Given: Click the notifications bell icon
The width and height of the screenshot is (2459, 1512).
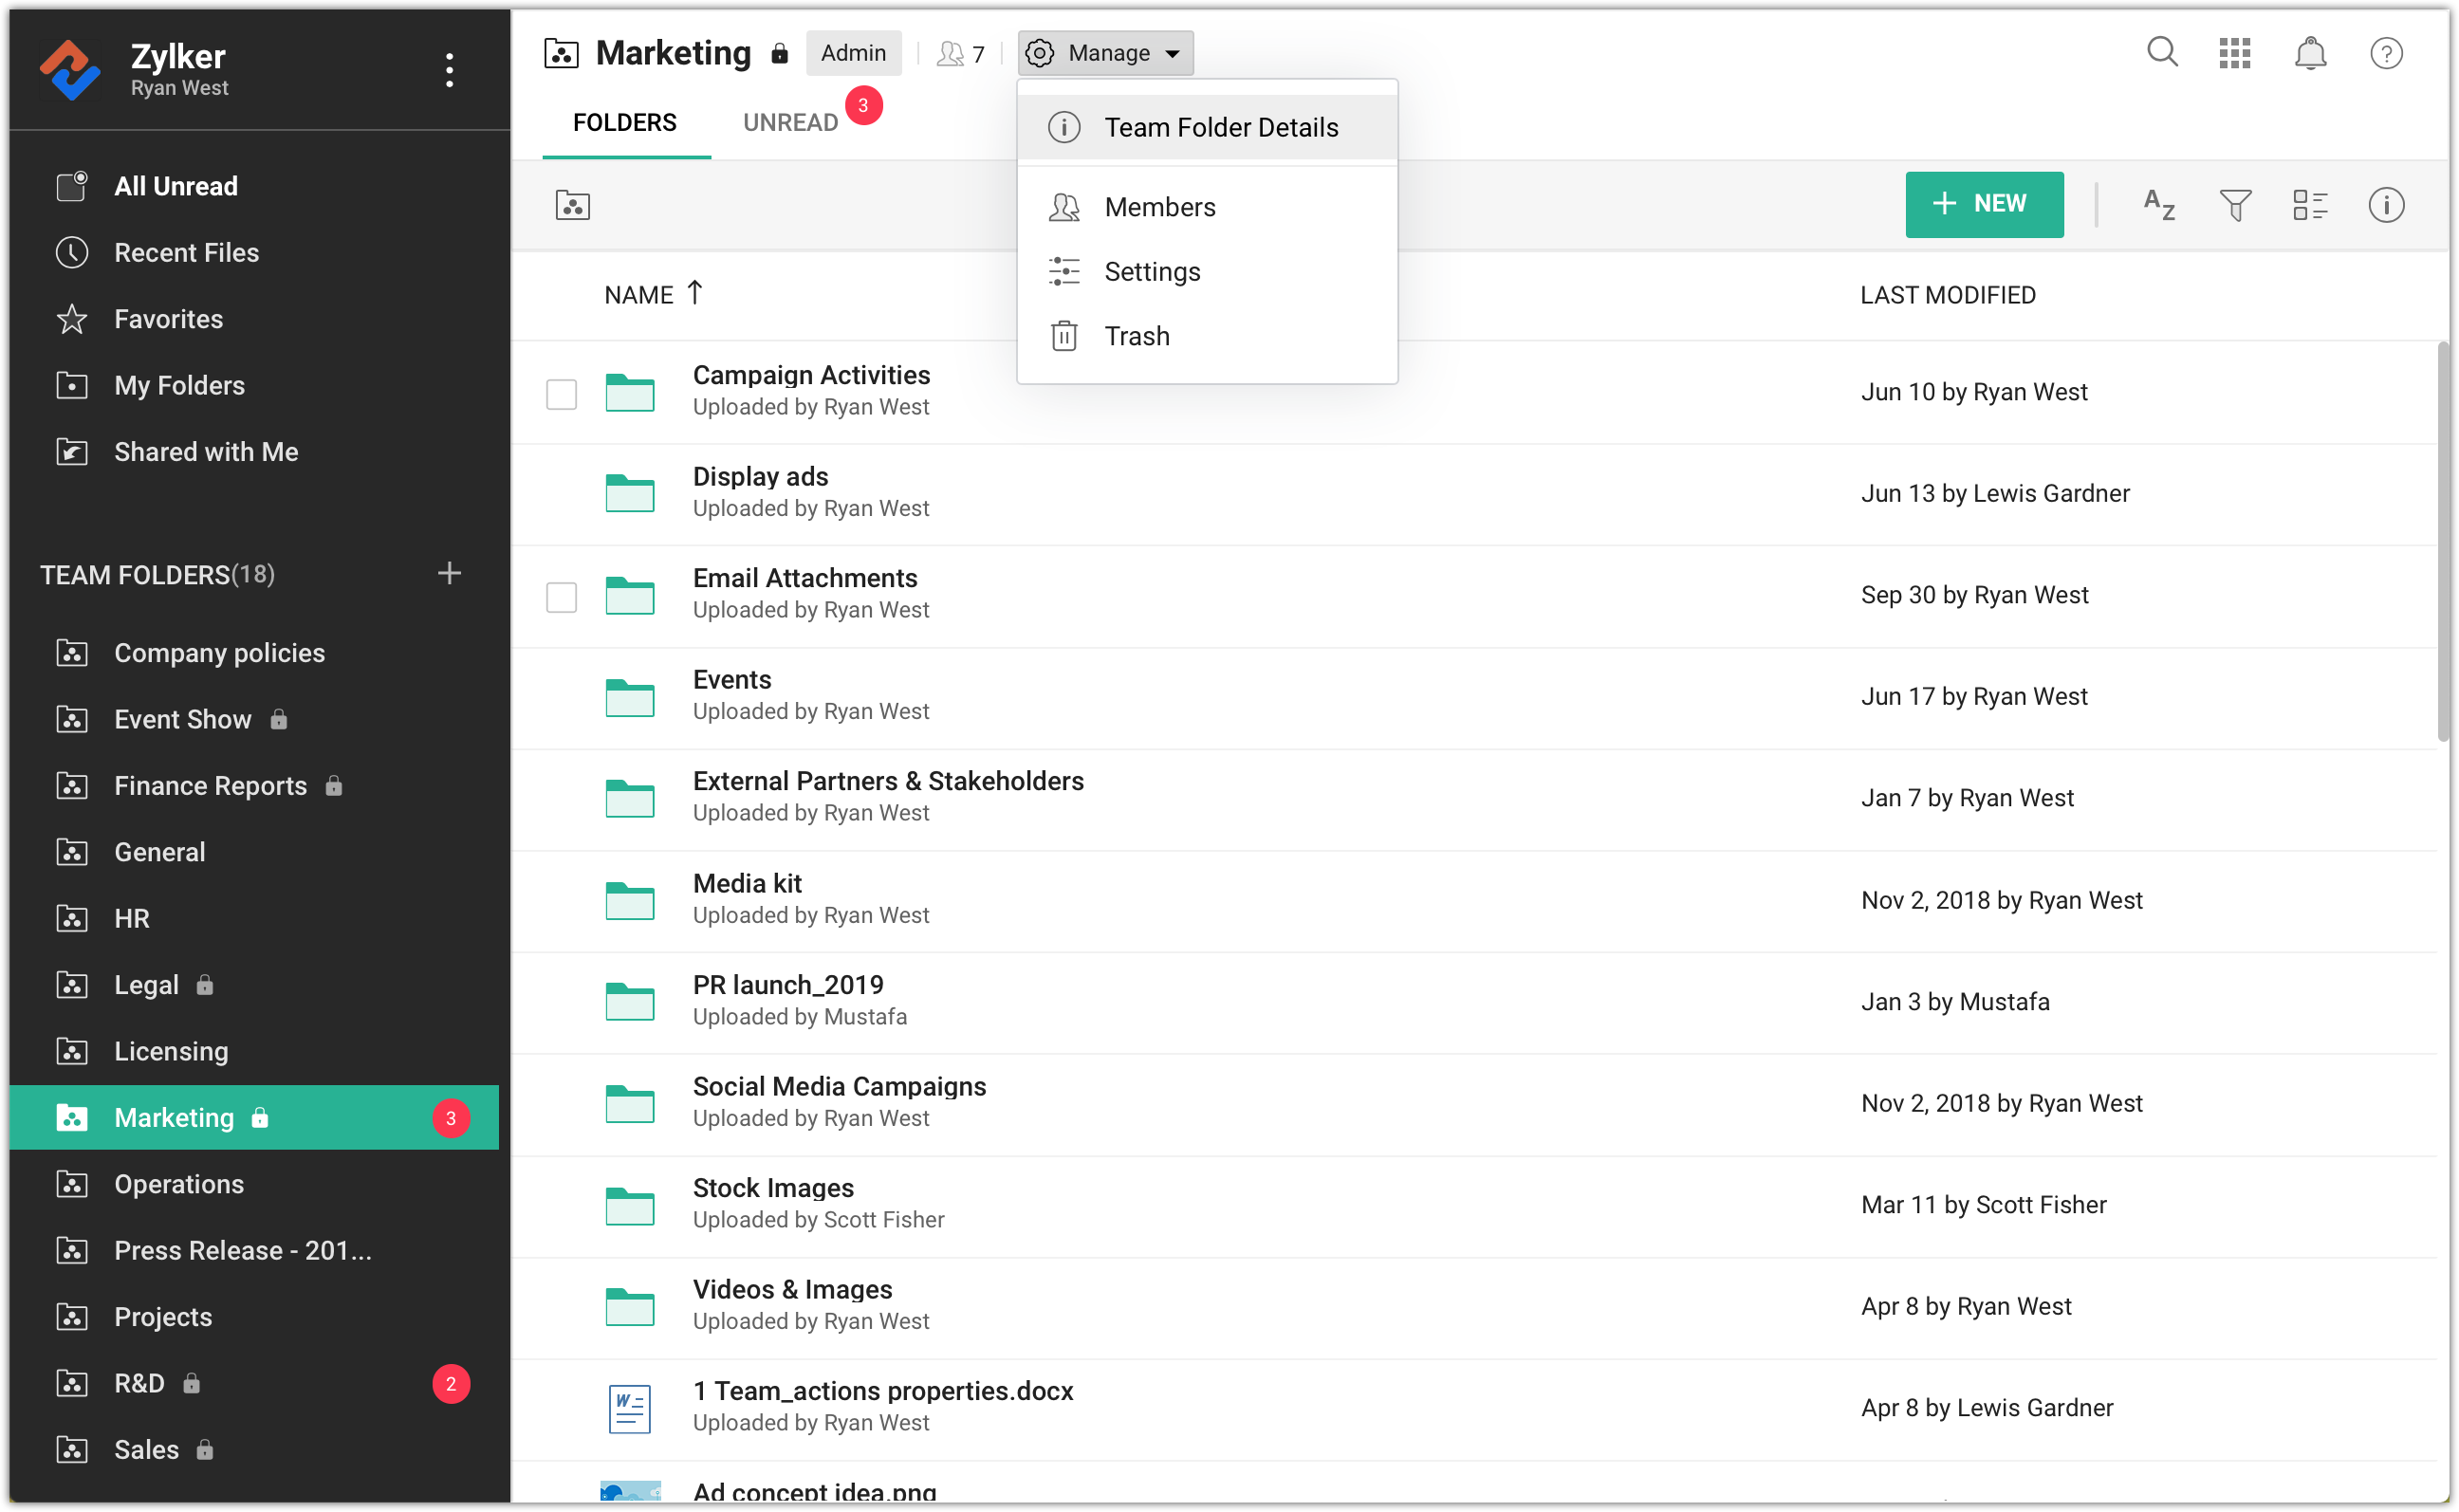Looking at the screenshot, I should [x=2310, y=53].
